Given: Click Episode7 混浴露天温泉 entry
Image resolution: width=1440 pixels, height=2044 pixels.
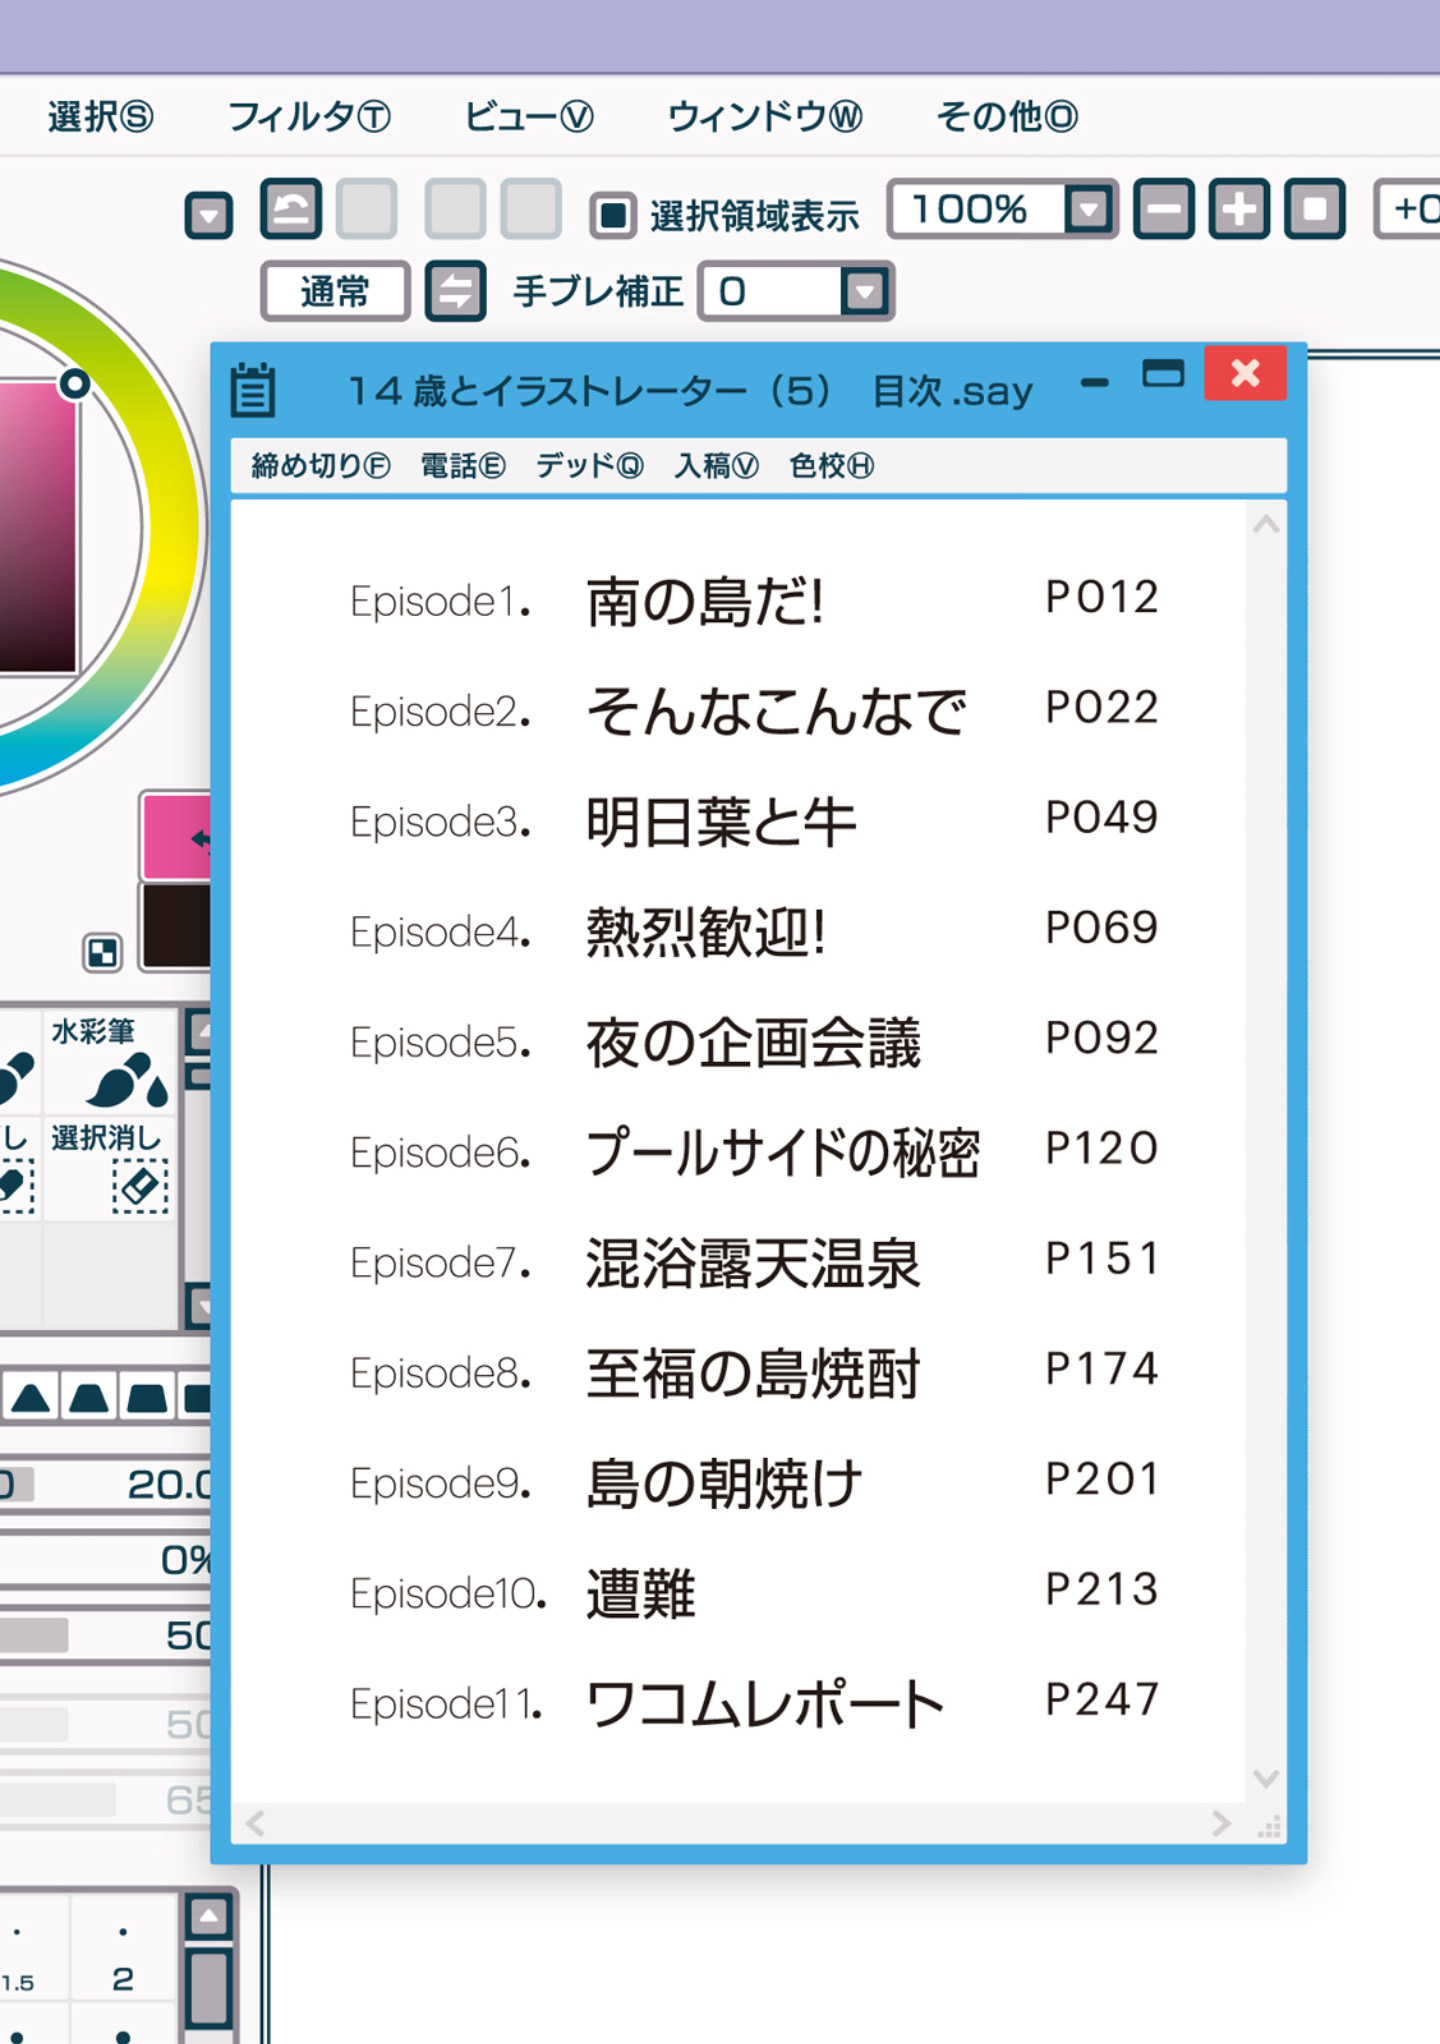Looking at the screenshot, I should coord(754,1262).
